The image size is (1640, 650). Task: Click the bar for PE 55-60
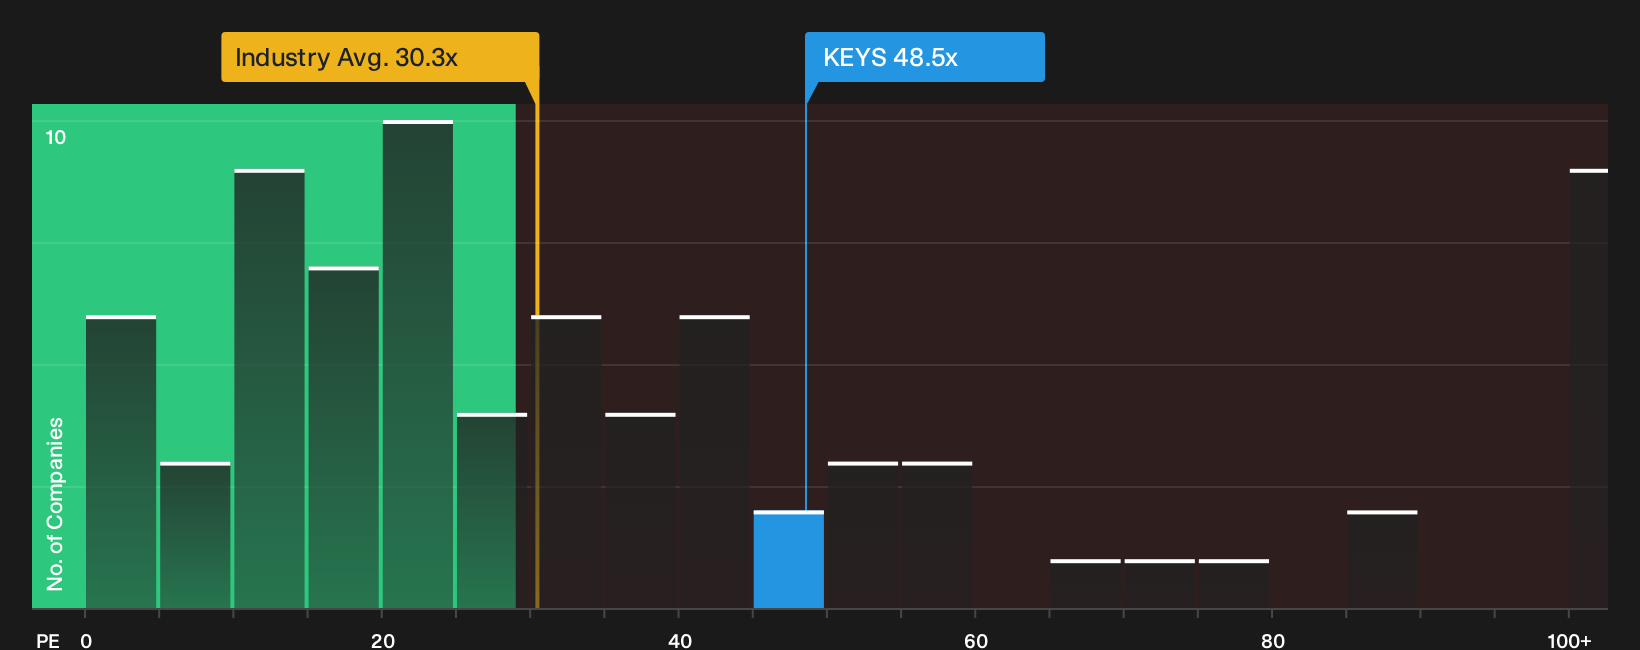[x=937, y=535]
